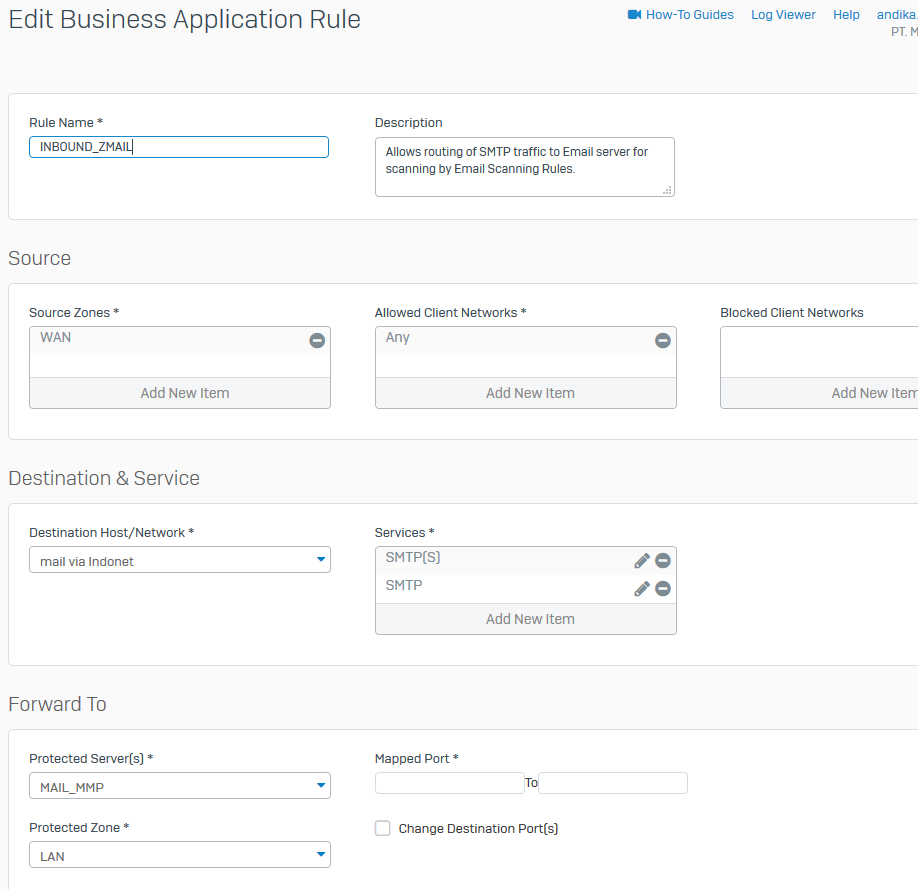Enable Change Destination Port(s) checkbox
This screenshot has width=918, height=889.
[x=383, y=828]
